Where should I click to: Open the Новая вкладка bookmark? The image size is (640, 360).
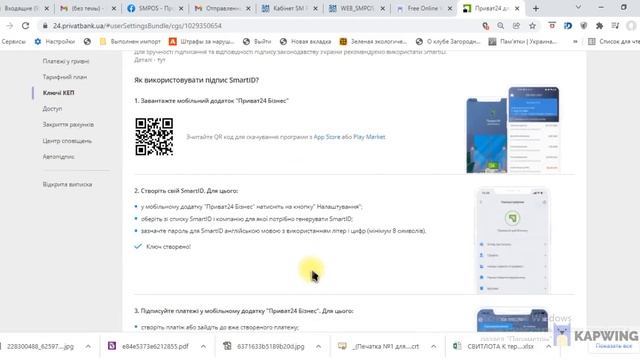(305, 42)
